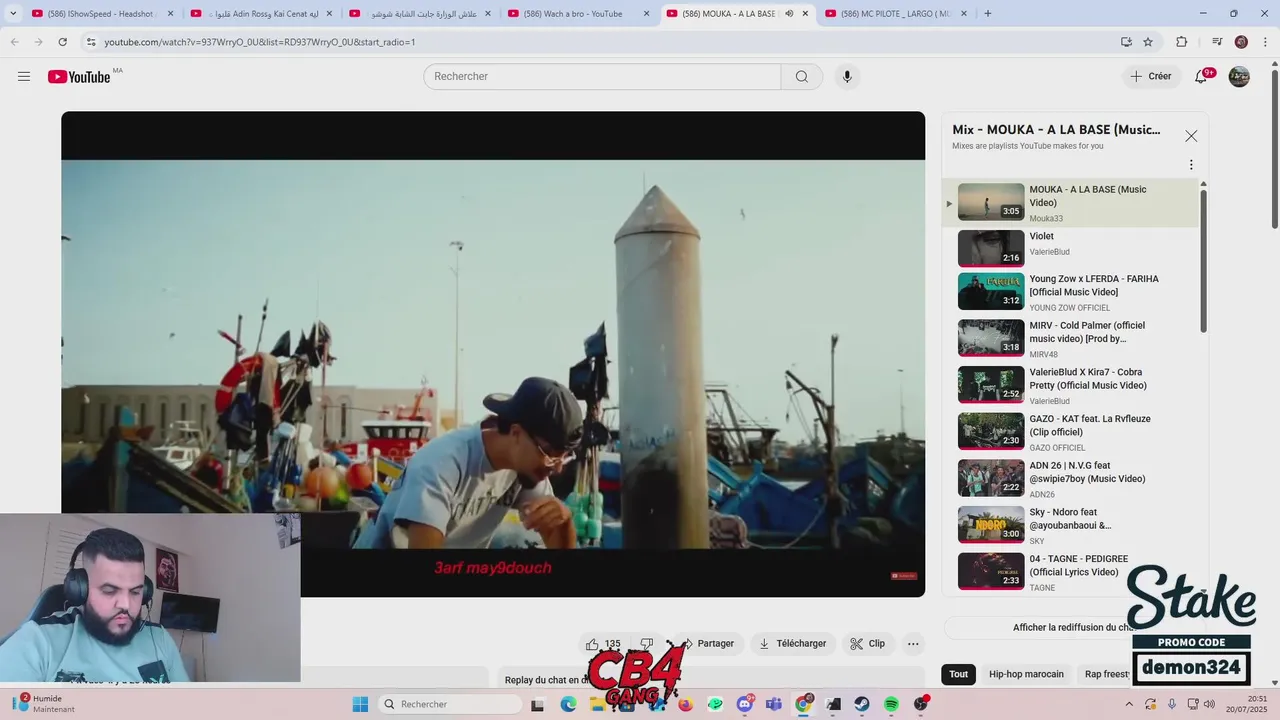Open Discord from the taskbar
Viewport: 1280px width, 720px height.
[x=744, y=704]
